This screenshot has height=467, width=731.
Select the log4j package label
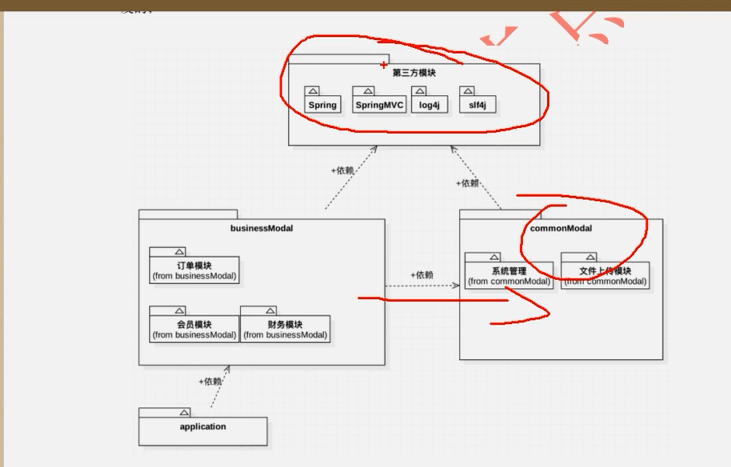click(x=429, y=105)
